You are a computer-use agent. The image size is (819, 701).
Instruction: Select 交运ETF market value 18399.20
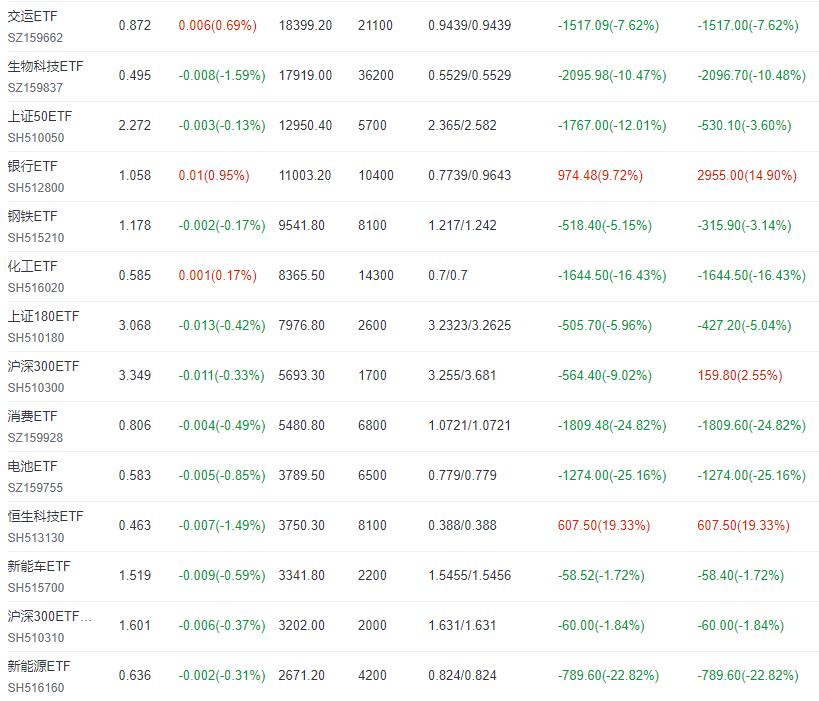(x=305, y=26)
